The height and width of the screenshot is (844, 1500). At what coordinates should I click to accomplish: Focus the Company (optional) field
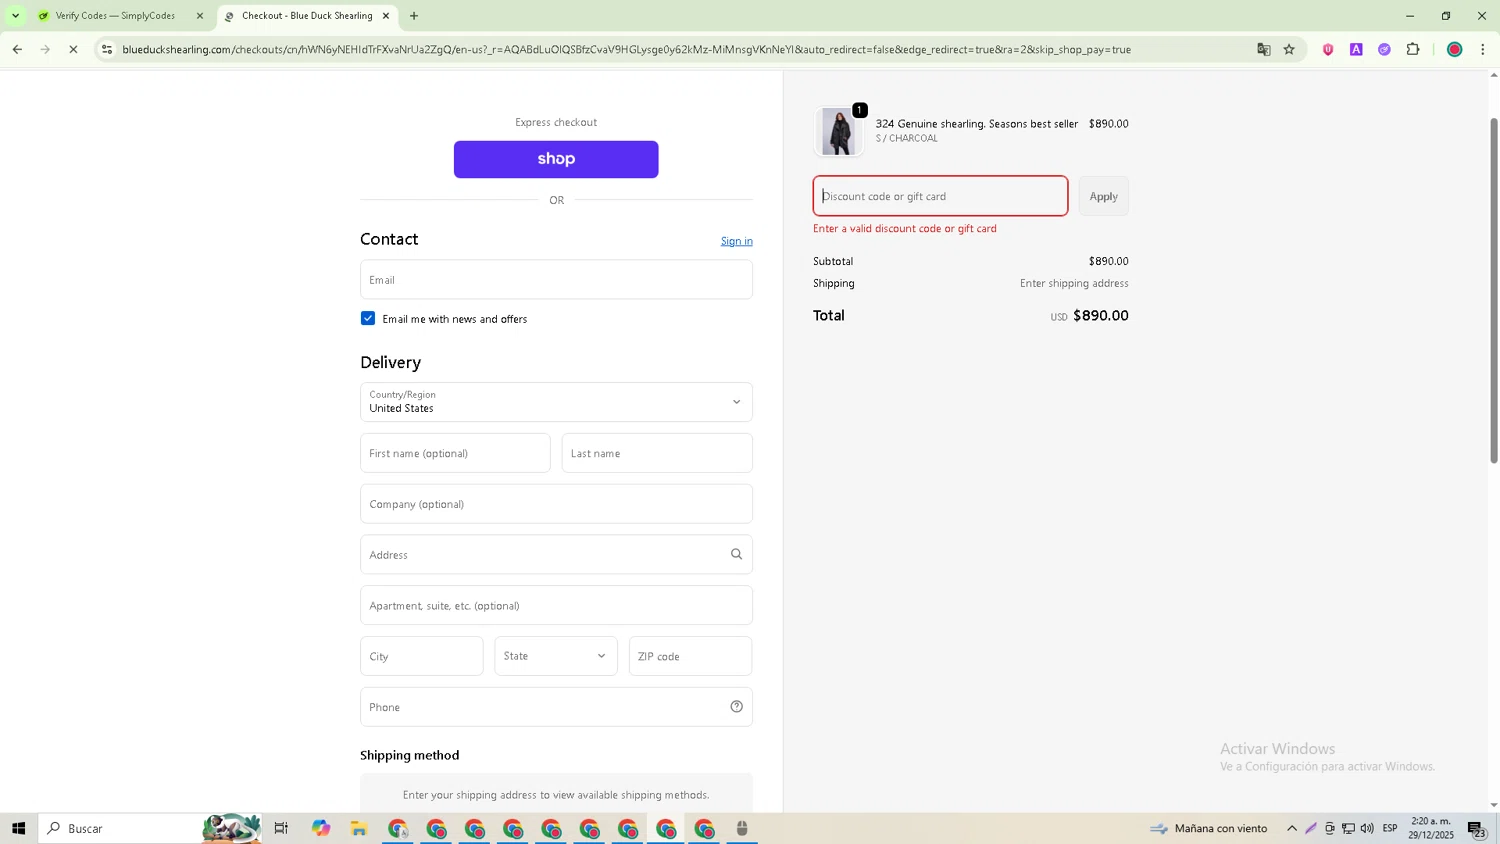click(556, 504)
